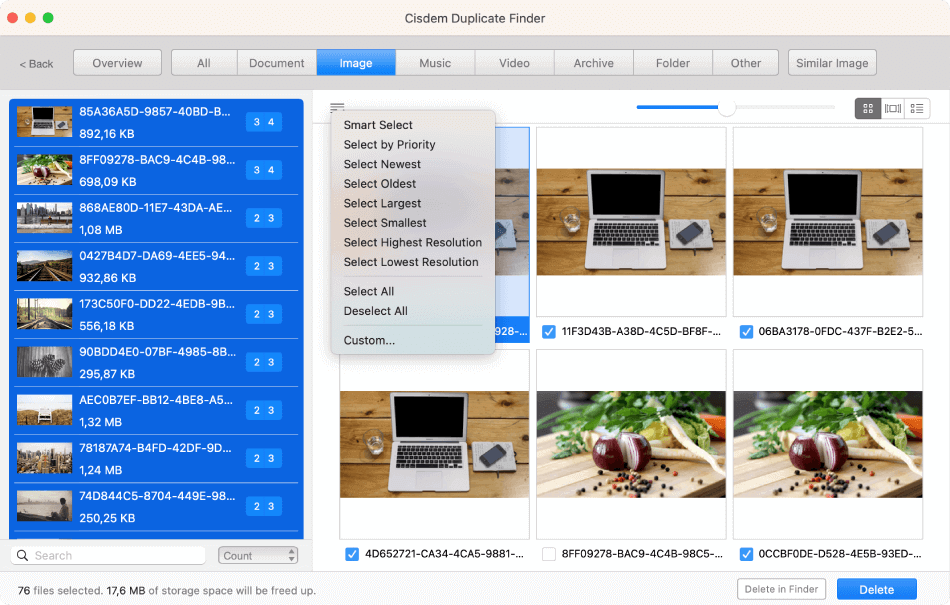
Task: Uncheck the 11F3D43B laptop image
Action: pos(548,331)
